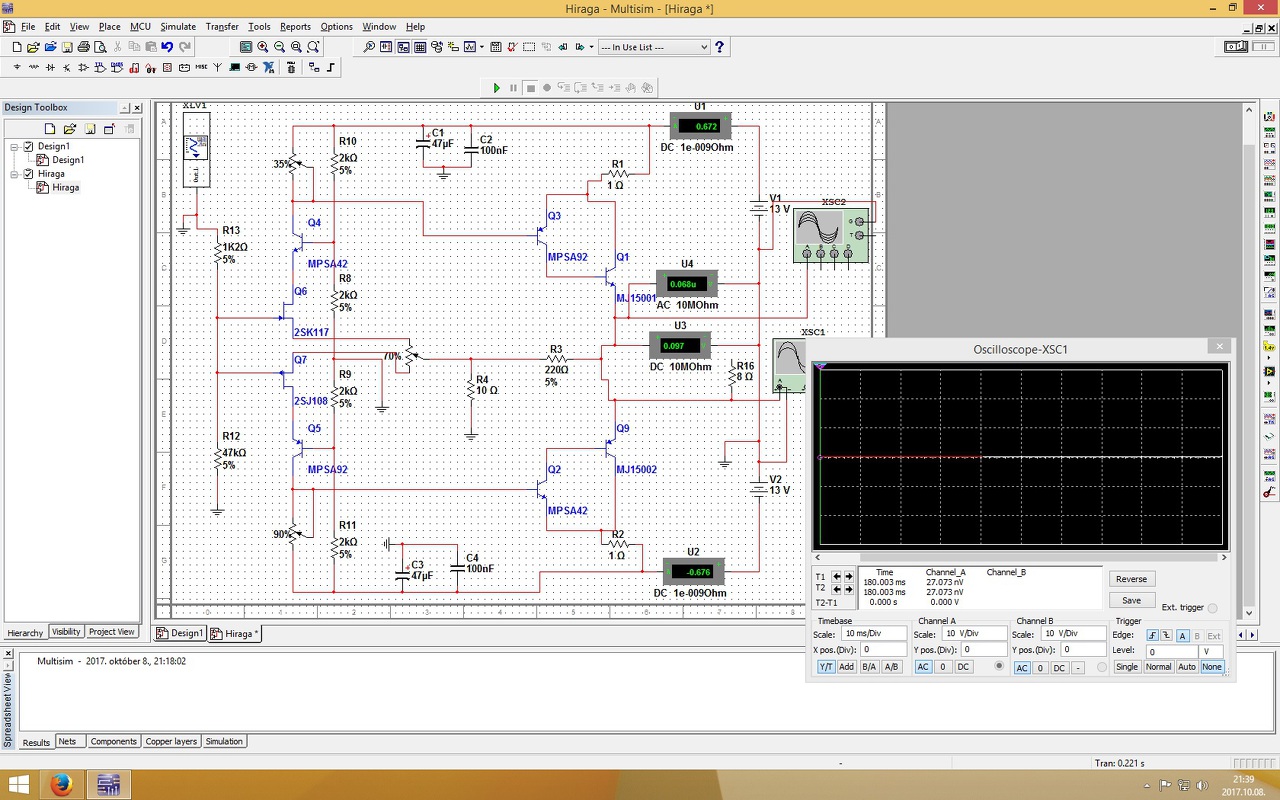Open Firefox from the Windows taskbar
The height and width of the screenshot is (800, 1280).
[x=62, y=785]
